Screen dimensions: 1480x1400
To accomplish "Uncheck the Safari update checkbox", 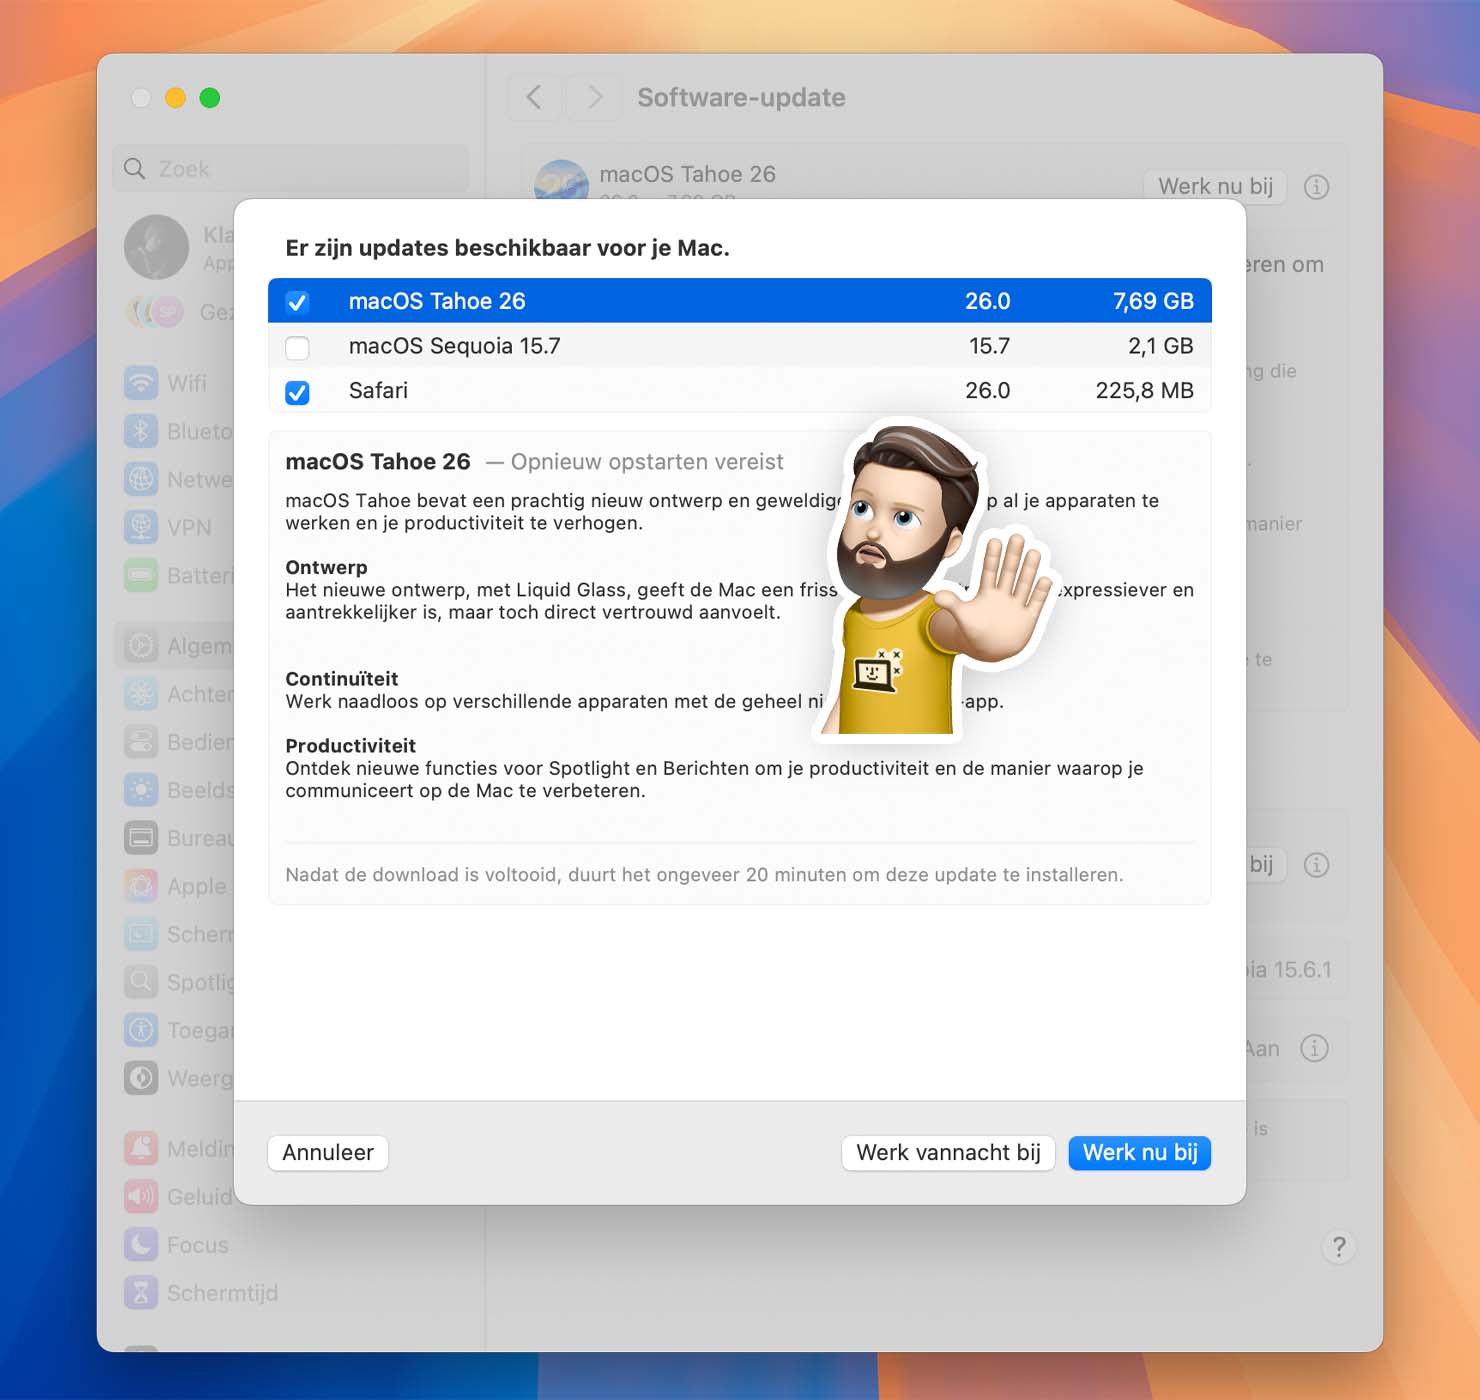I will 297,392.
